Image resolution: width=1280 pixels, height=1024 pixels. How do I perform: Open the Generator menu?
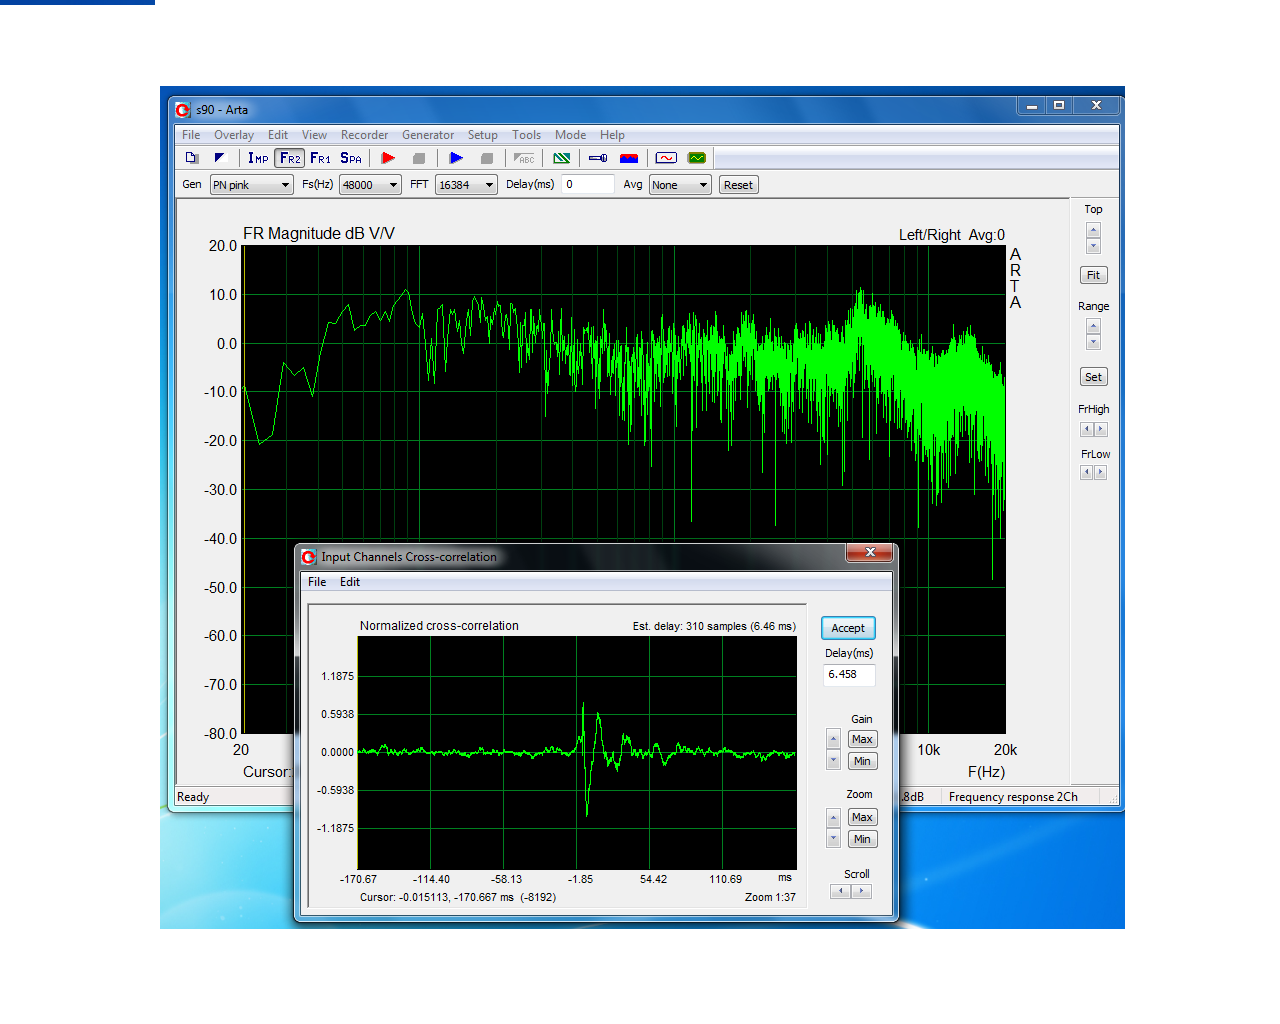click(x=428, y=135)
